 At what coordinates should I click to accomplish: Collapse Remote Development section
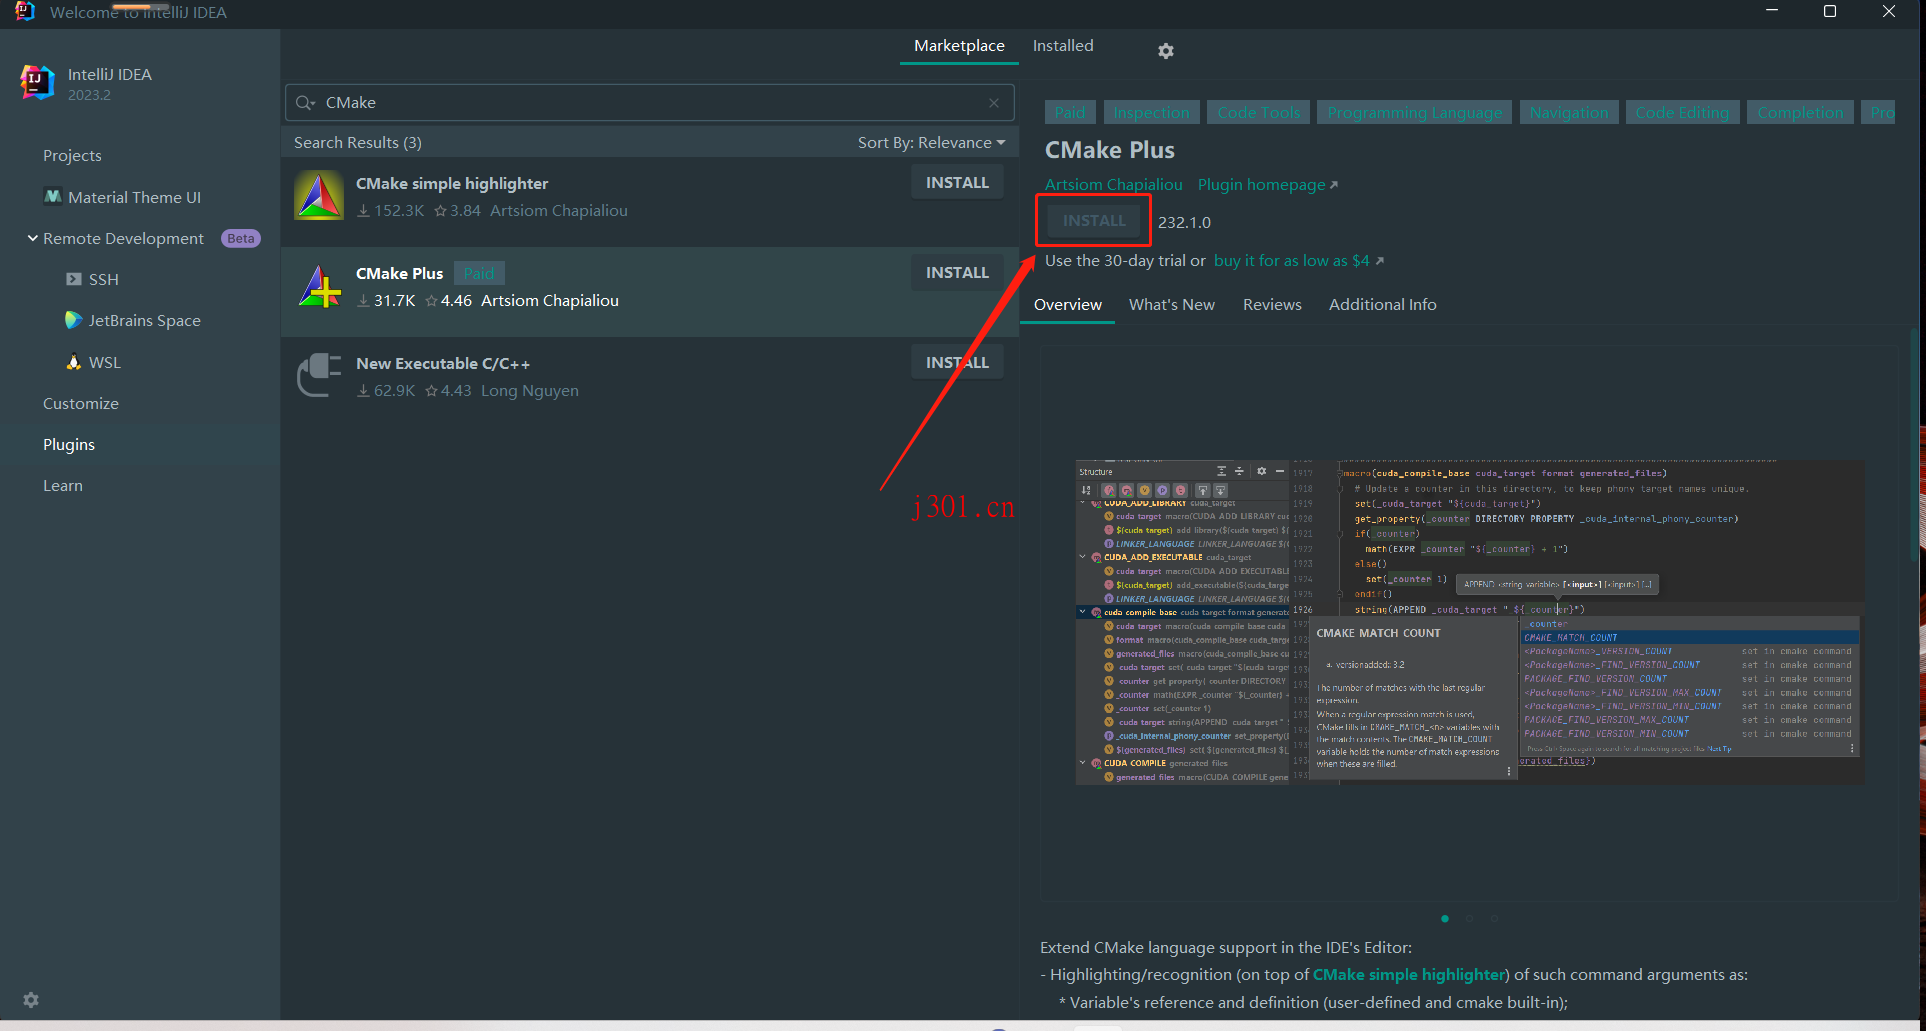click(33, 238)
